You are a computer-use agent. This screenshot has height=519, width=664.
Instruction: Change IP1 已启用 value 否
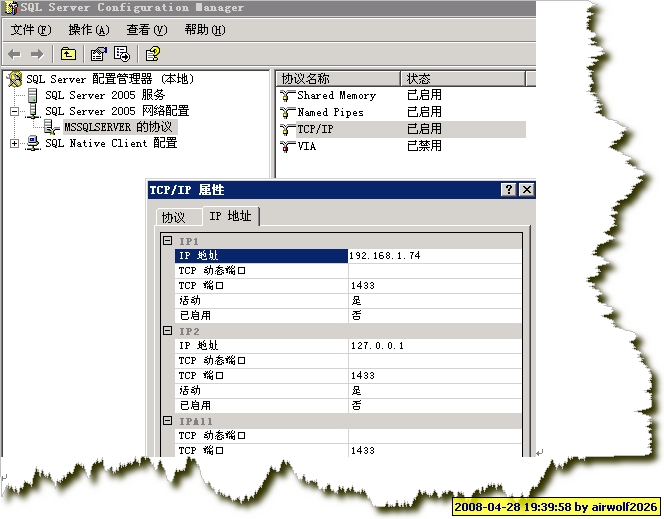point(434,315)
